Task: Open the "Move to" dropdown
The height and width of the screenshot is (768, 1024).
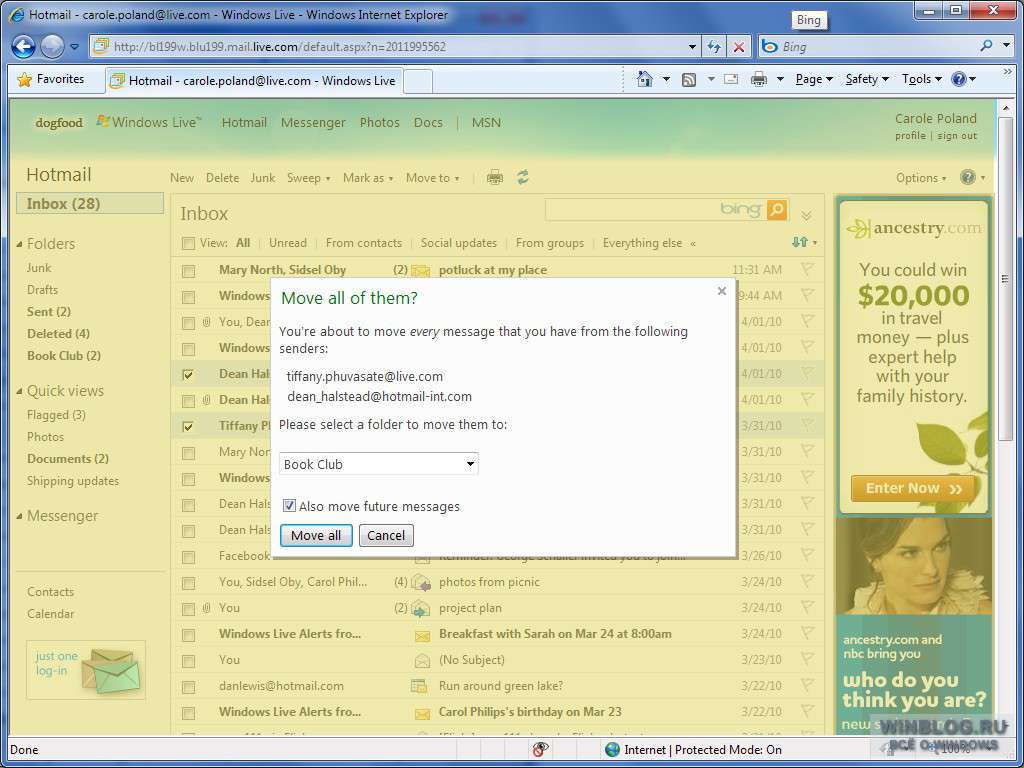Action: 432,178
